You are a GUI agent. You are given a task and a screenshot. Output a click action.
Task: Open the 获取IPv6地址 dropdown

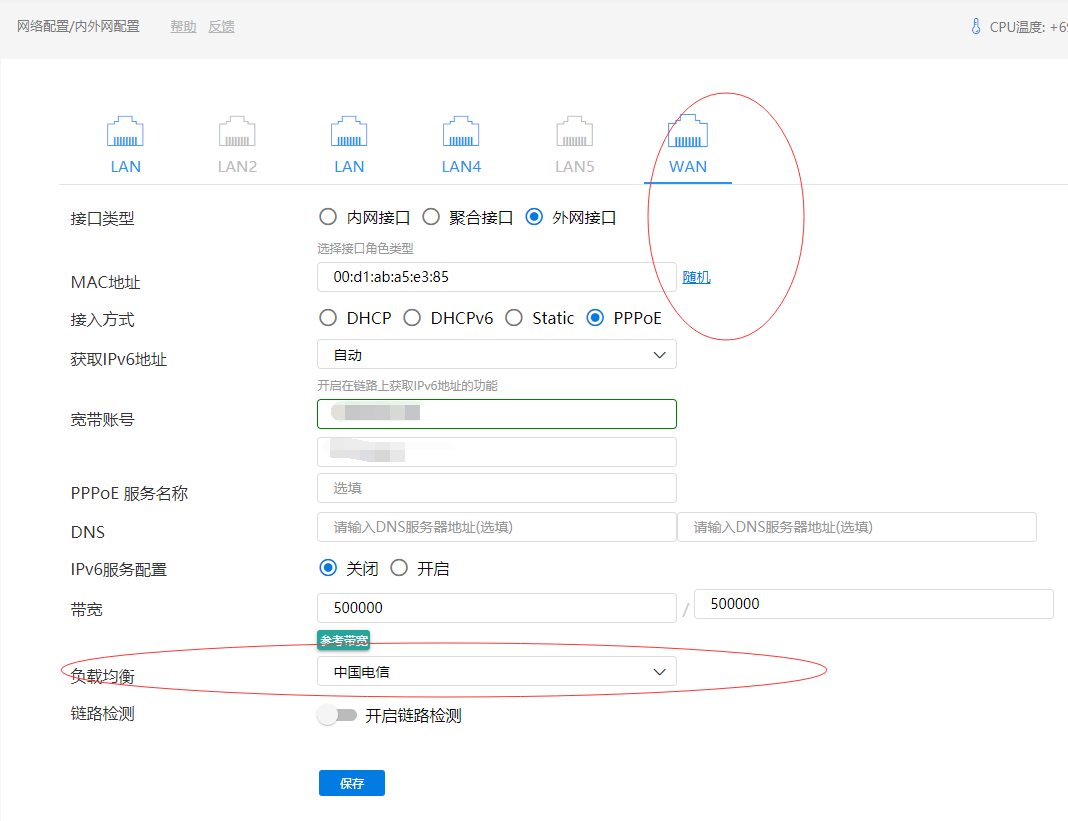click(x=496, y=355)
